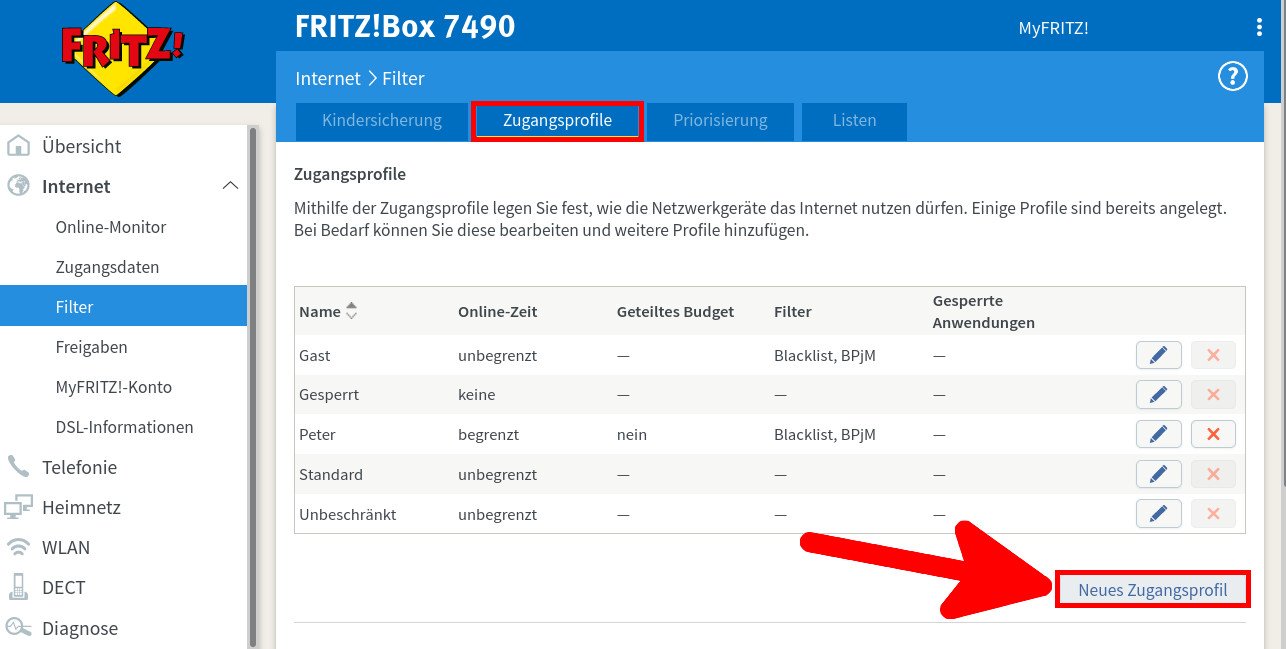Click the handset icon beside DECT
The height and width of the screenshot is (649, 1286).
point(18,587)
